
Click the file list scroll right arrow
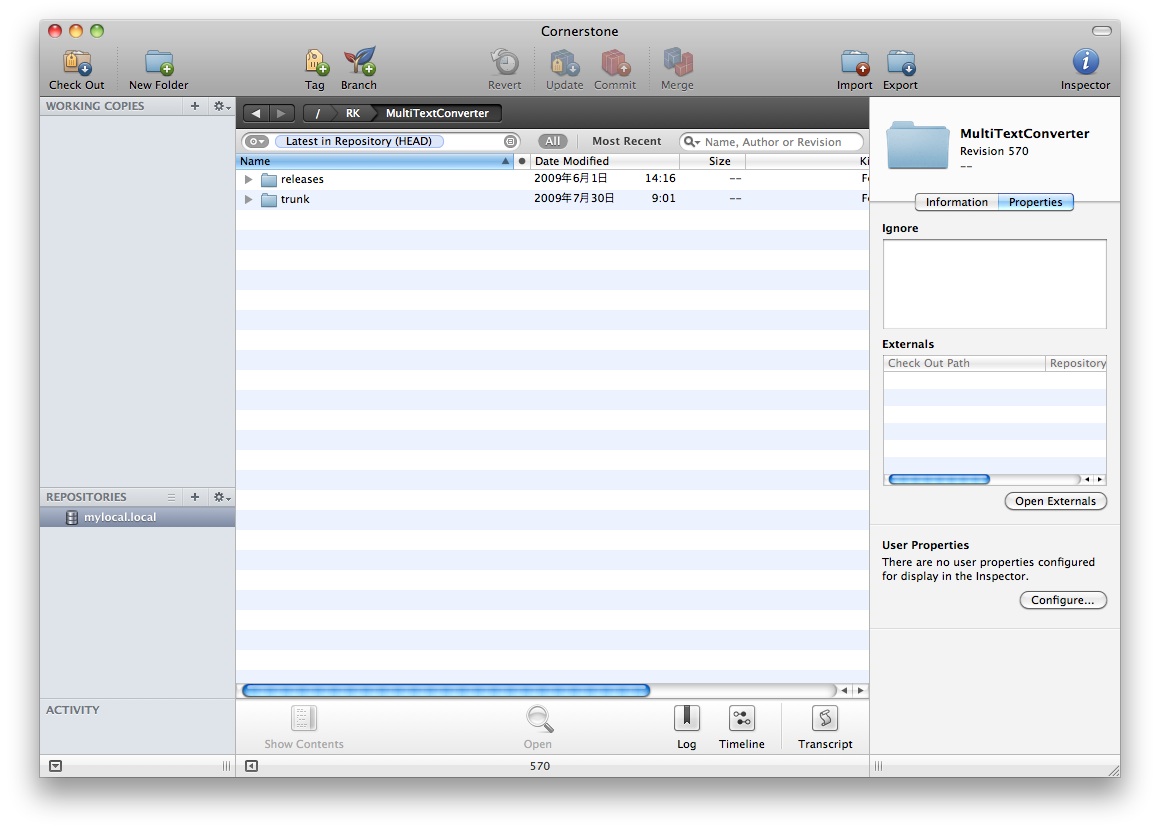pyautogui.click(x=860, y=690)
